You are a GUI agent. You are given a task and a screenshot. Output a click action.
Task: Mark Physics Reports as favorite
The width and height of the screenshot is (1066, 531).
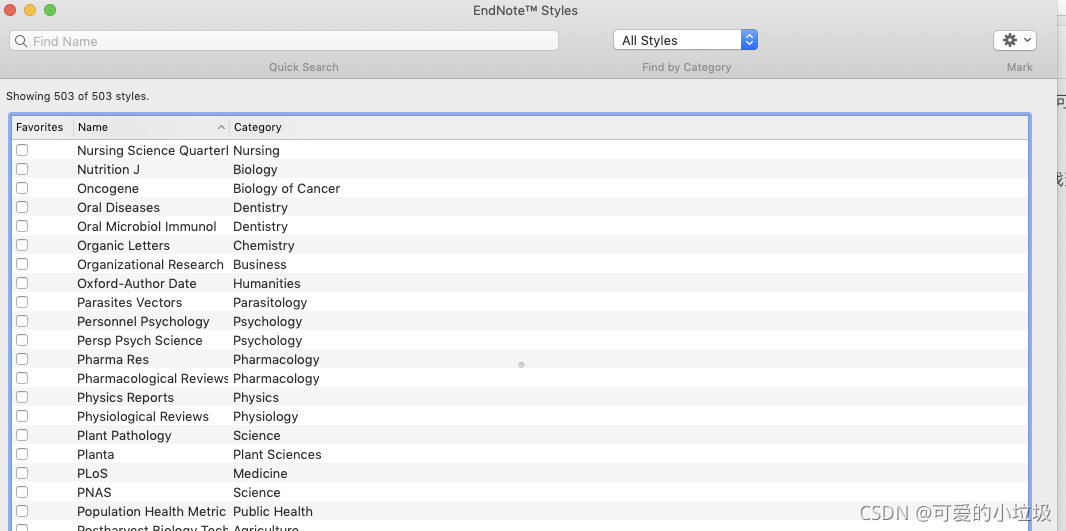22,398
